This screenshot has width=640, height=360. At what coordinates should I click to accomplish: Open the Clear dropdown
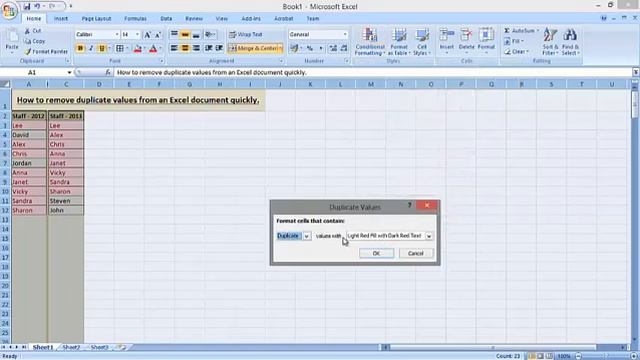tap(517, 52)
